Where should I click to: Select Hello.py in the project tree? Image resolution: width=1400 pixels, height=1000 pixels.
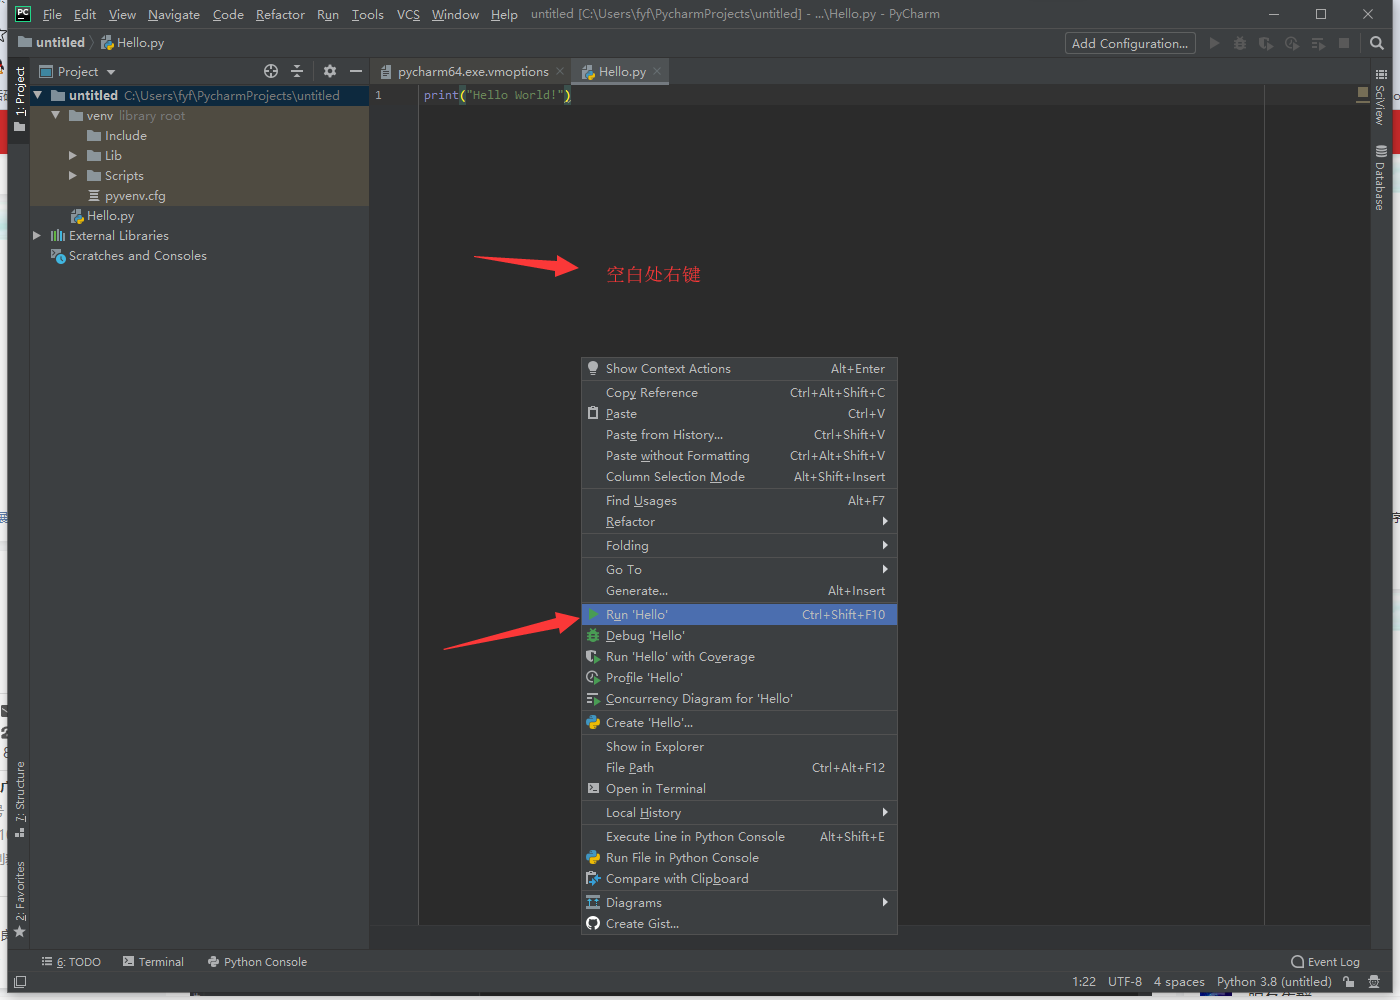pyautogui.click(x=110, y=215)
